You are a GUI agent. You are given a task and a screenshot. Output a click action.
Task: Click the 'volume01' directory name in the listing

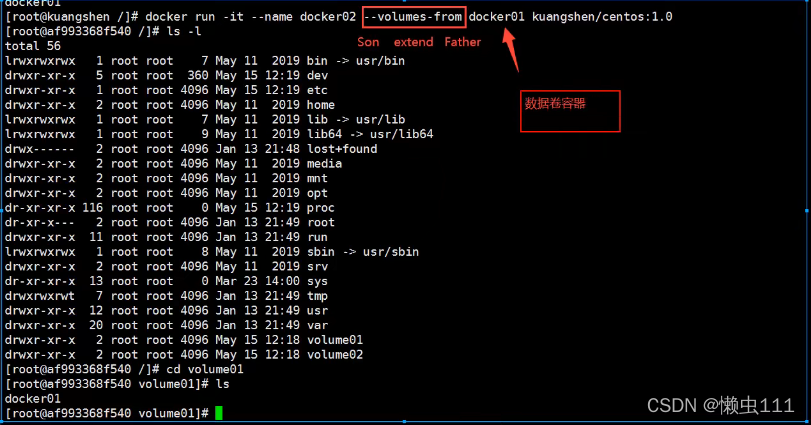point(335,340)
